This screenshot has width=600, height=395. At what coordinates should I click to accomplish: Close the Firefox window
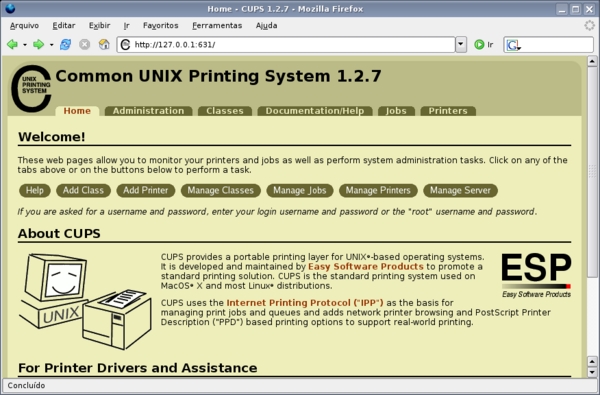pyautogui.click(x=590, y=9)
